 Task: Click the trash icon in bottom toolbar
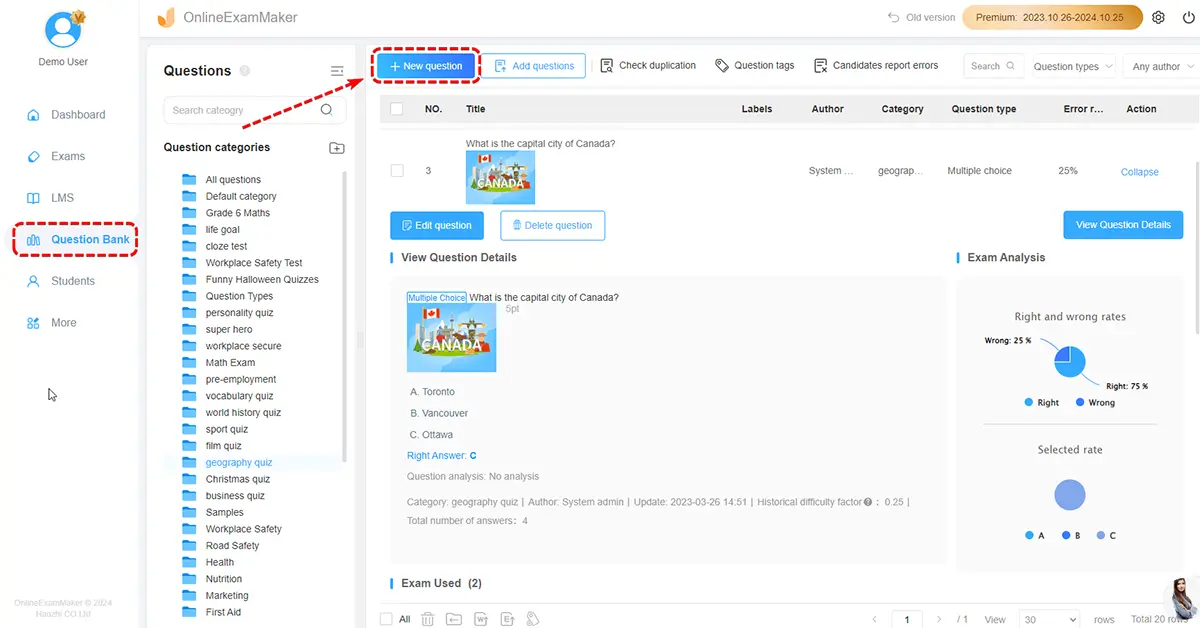point(428,619)
